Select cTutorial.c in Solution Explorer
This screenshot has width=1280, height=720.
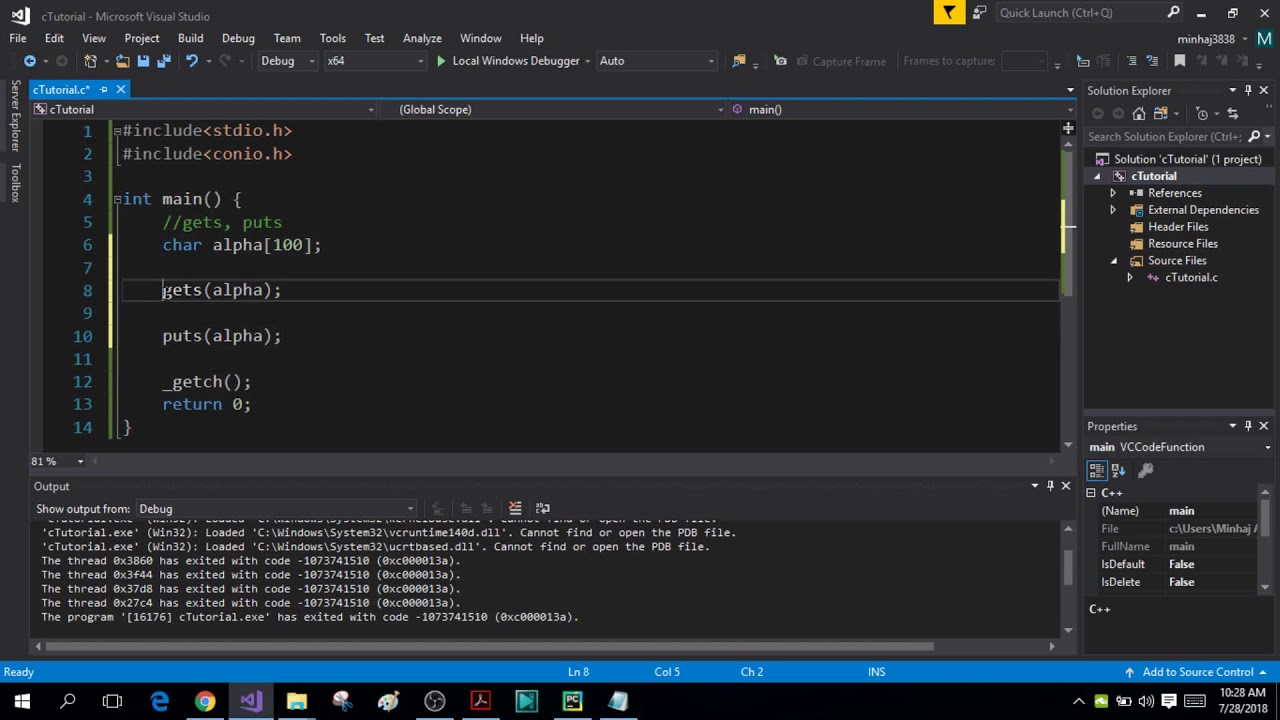pos(1191,278)
